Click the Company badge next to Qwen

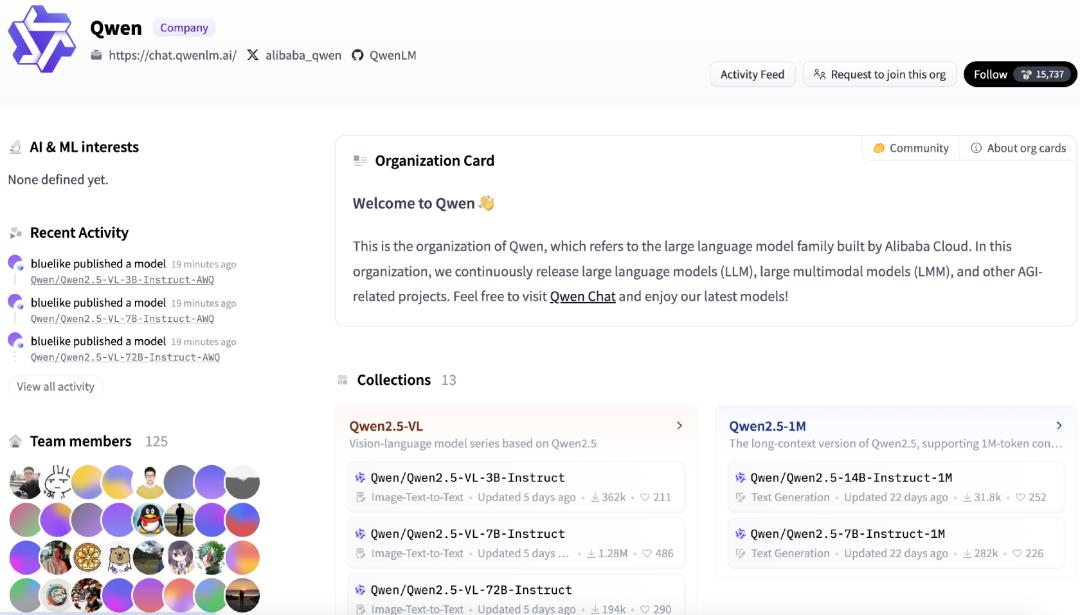point(184,28)
